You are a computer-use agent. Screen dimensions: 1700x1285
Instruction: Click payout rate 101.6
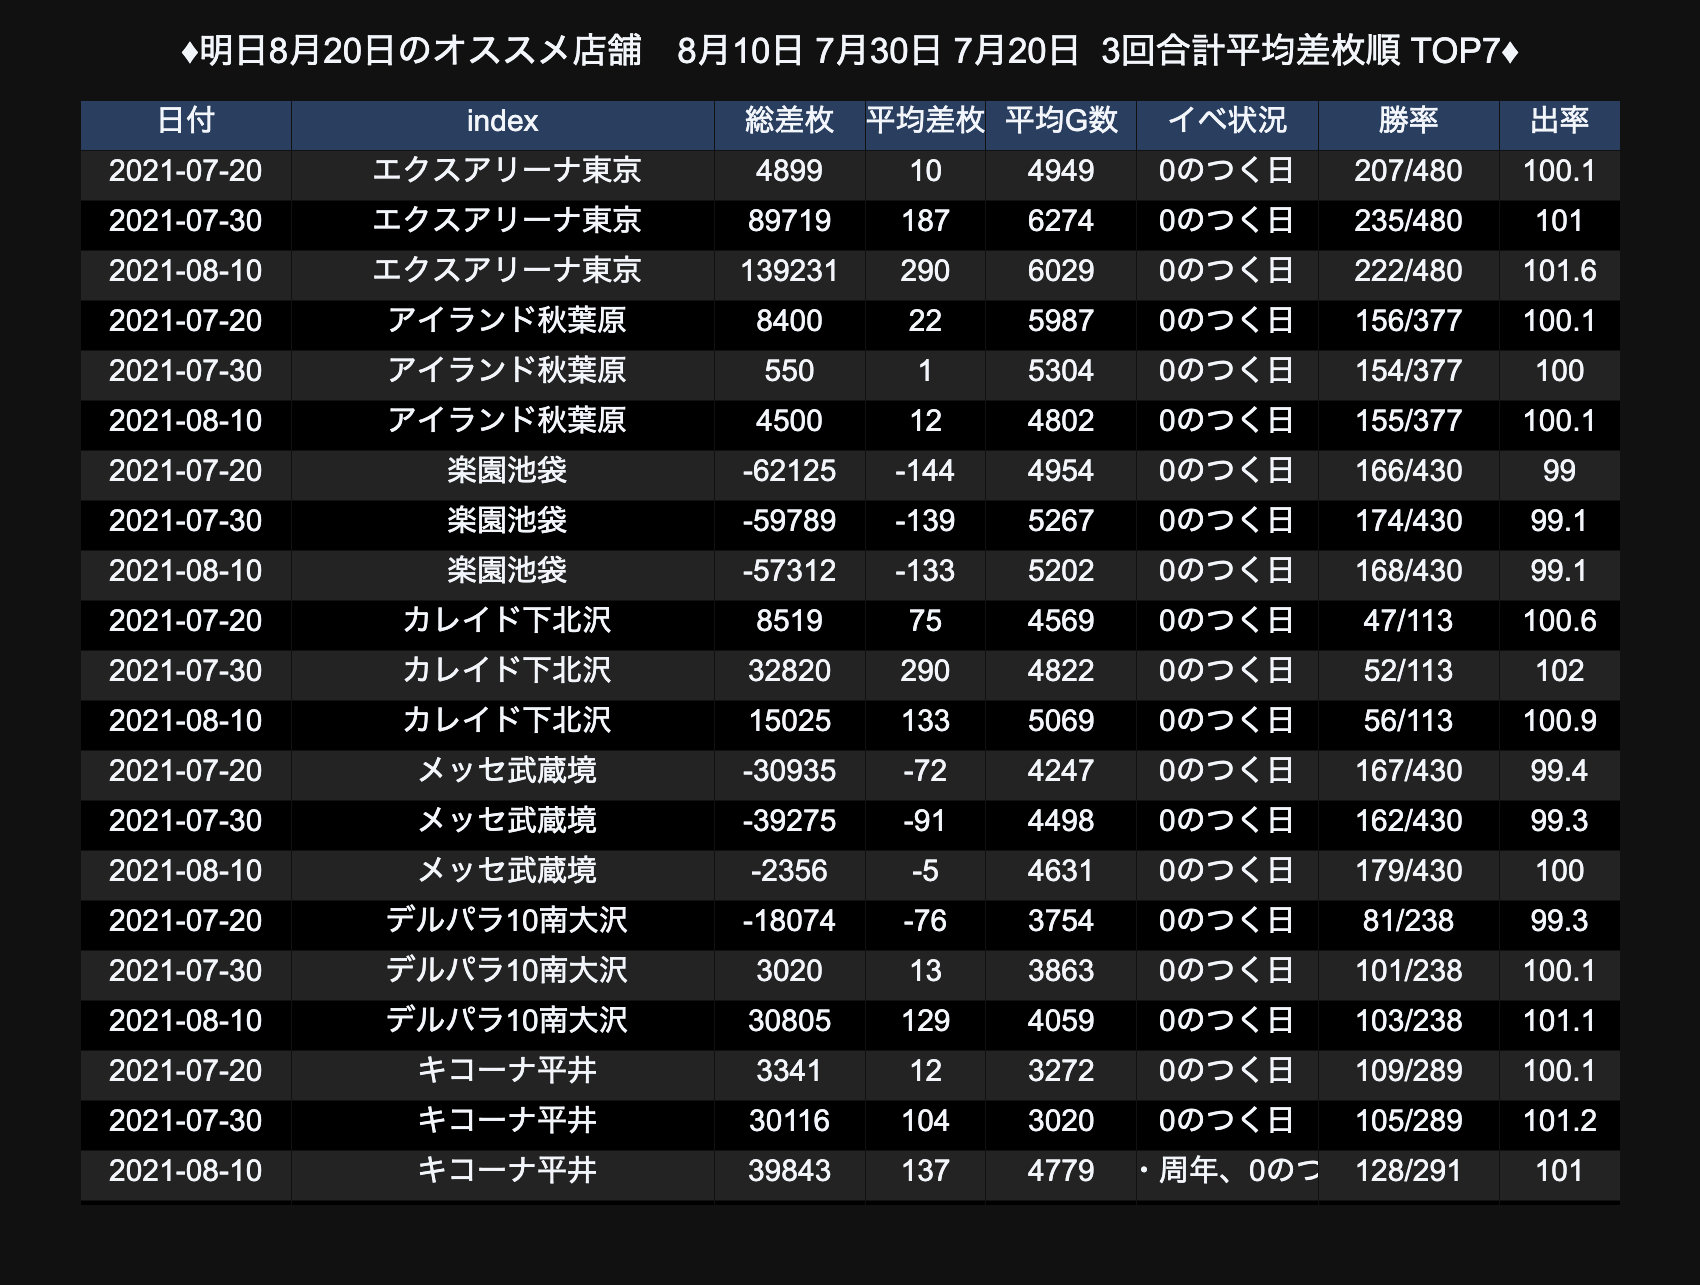(x=1559, y=271)
